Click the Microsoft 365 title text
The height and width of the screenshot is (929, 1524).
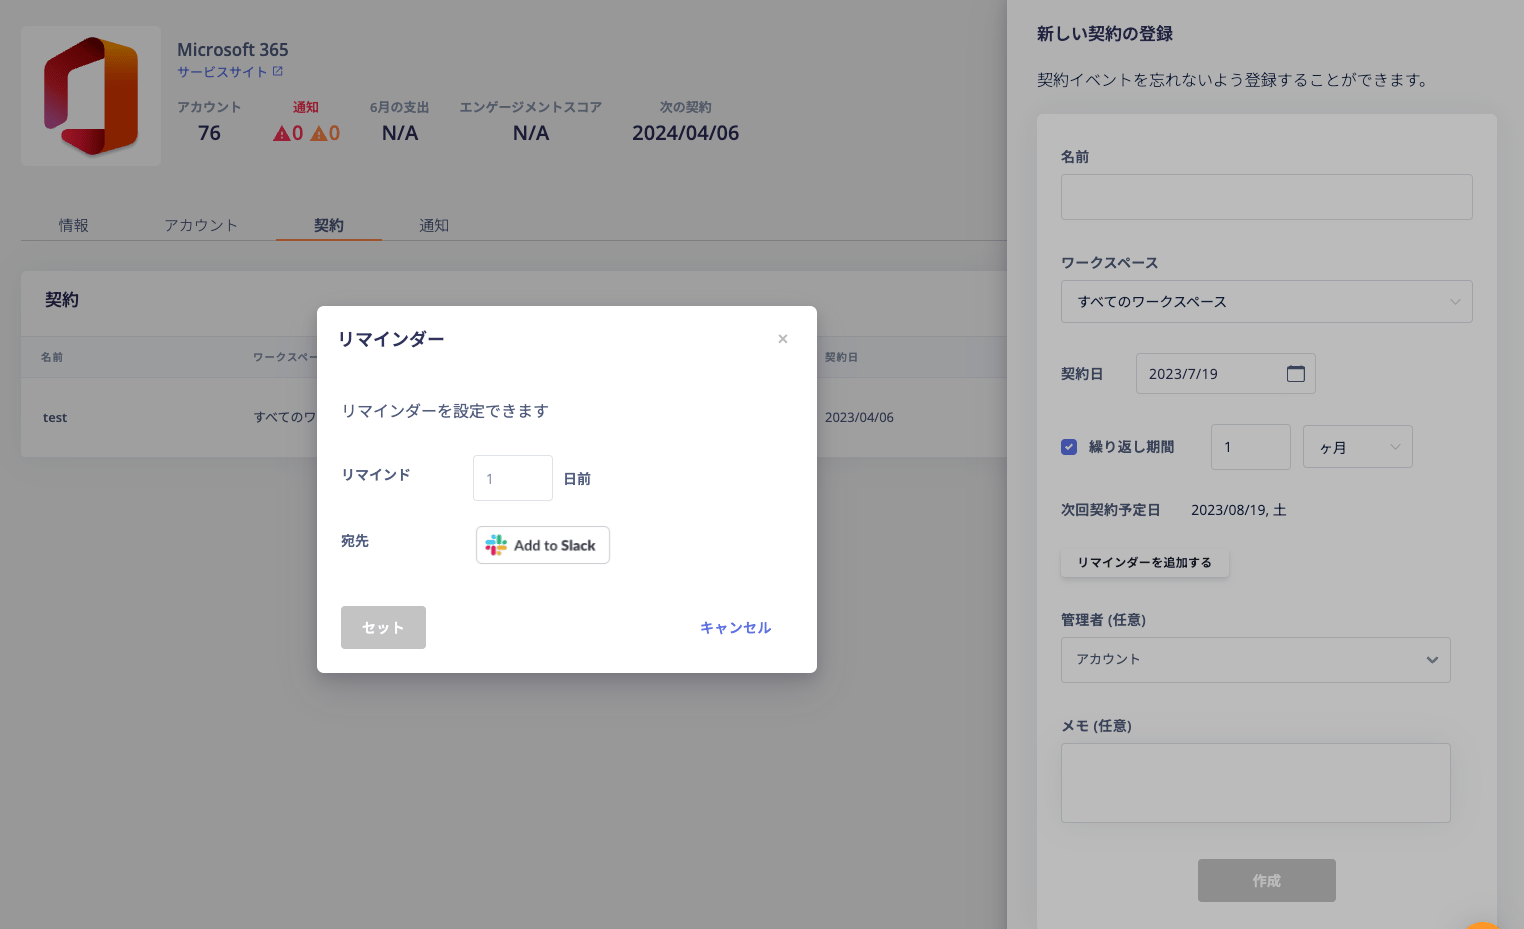click(x=232, y=49)
